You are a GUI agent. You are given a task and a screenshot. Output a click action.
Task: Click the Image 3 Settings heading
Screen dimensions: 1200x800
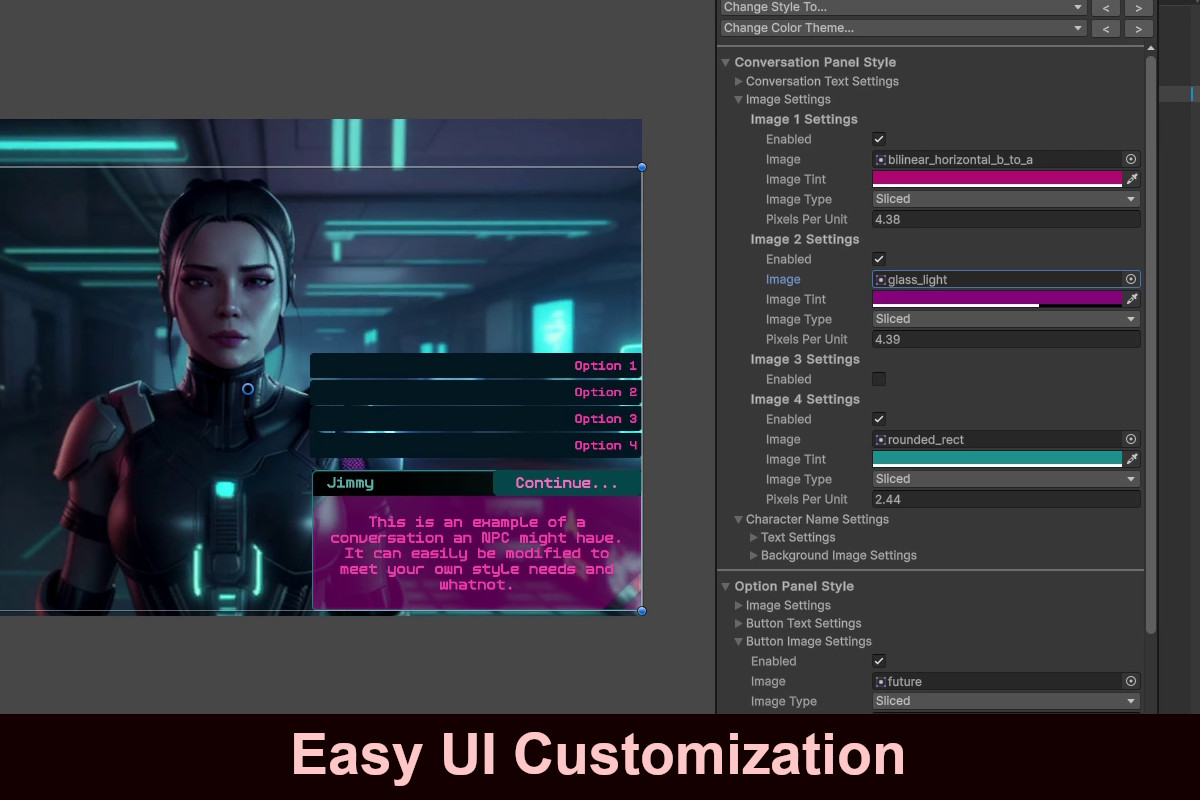click(805, 359)
